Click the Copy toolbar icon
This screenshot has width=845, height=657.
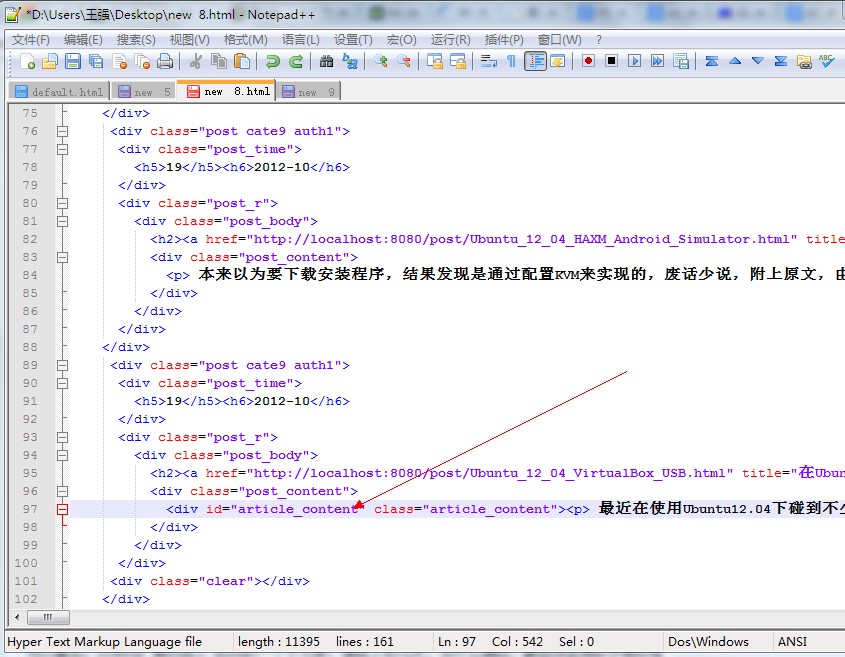(x=219, y=61)
